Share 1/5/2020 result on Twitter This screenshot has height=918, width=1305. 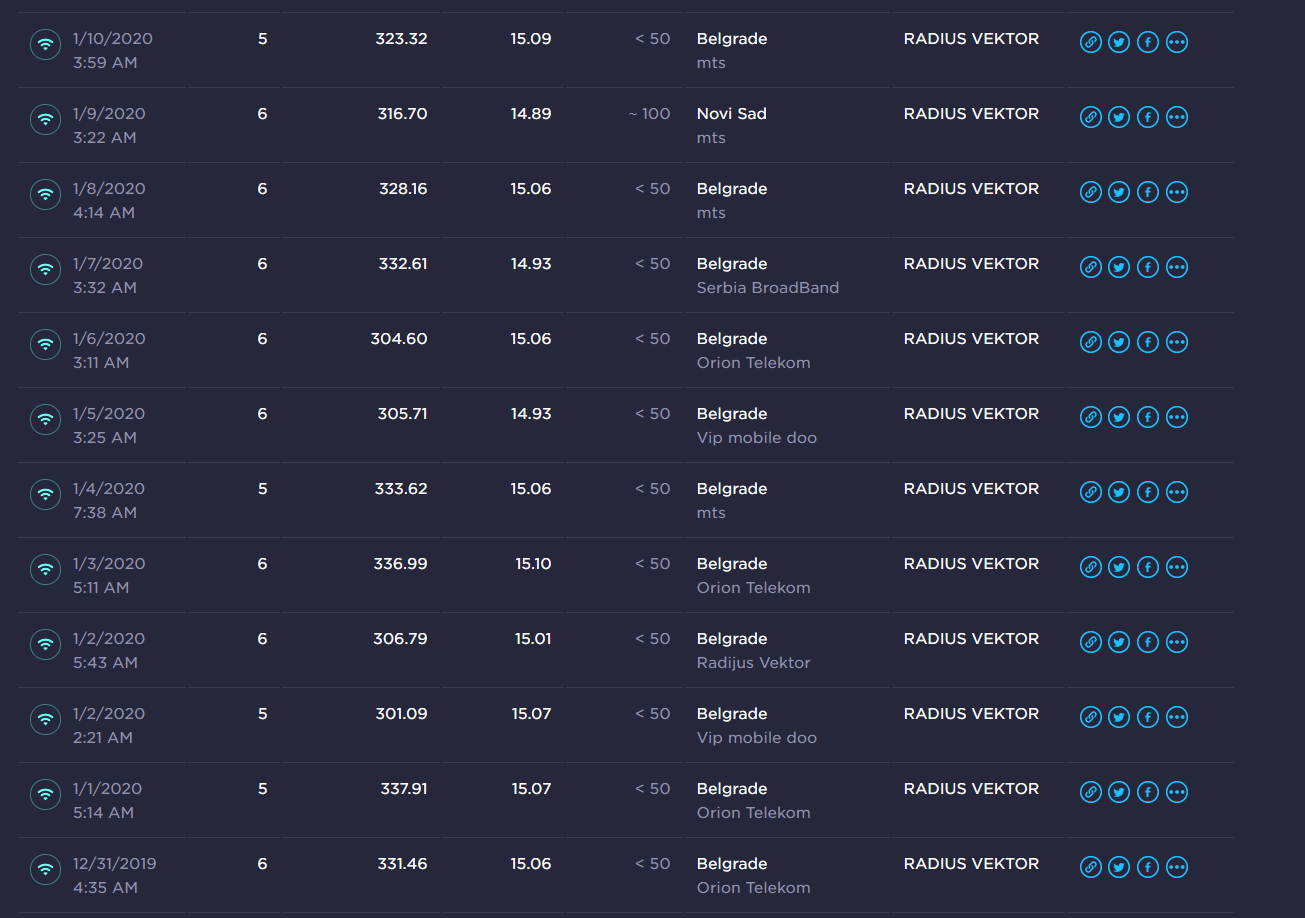tap(1119, 417)
